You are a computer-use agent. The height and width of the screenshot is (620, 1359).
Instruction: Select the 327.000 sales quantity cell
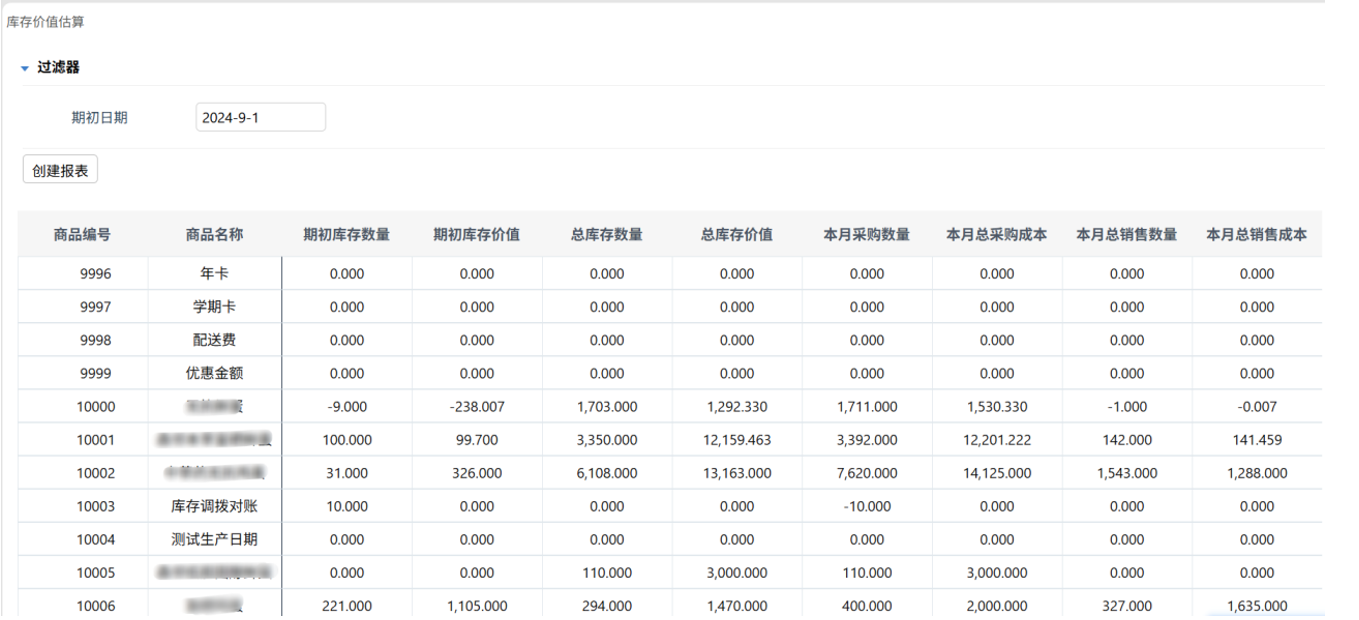point(1127,605)
